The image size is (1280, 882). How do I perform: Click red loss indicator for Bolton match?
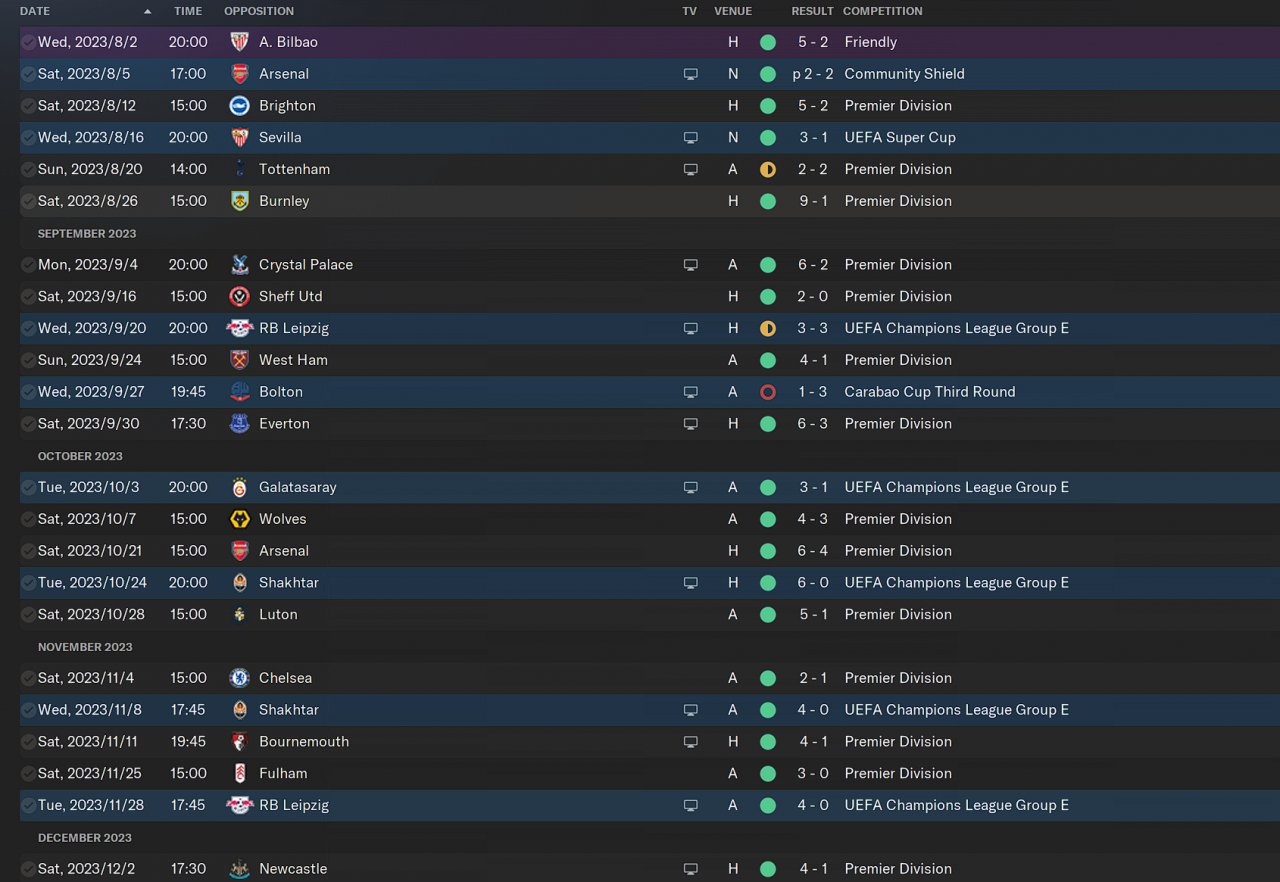coord(768,392)
